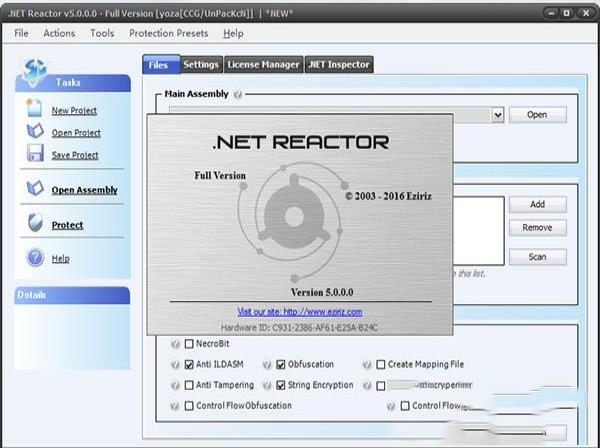
Task: Check Control FlowObfuscation option
Action: pyautogui.click(x=189, y=406)
